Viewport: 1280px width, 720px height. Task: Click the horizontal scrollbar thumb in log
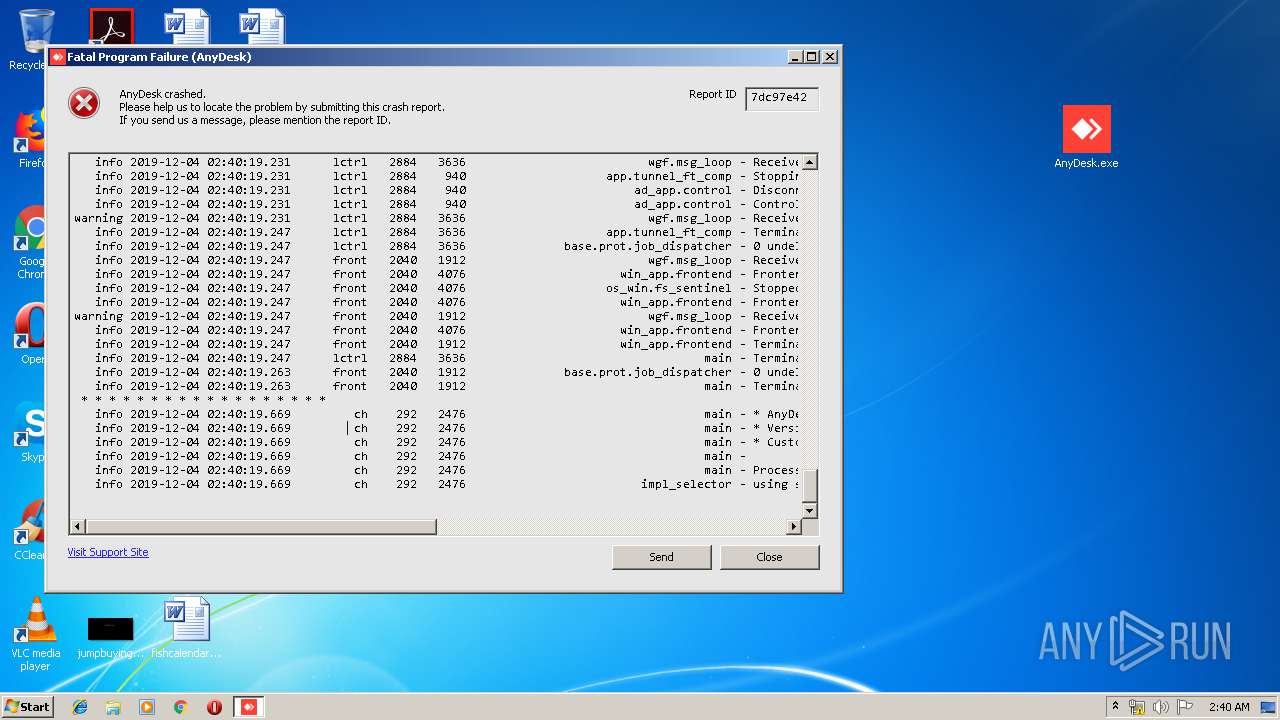tap(261, 527)
